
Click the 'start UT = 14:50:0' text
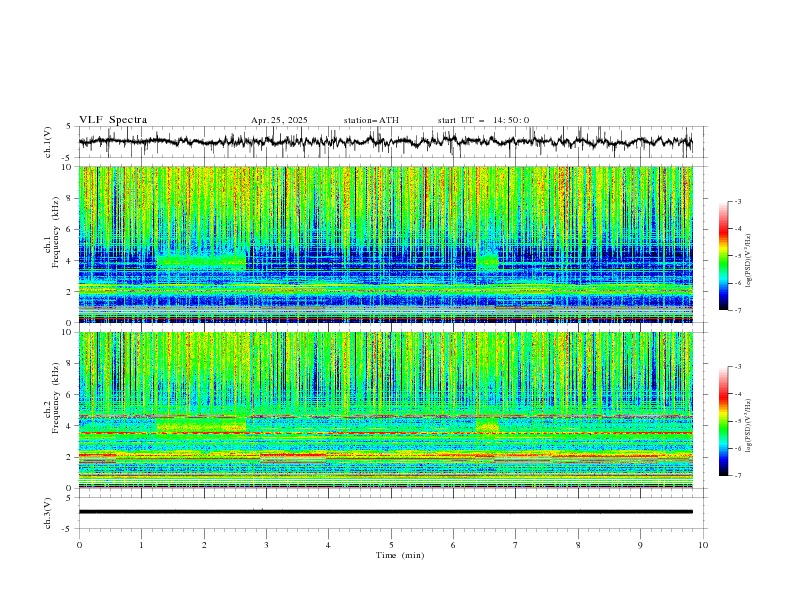click(483, 120)
